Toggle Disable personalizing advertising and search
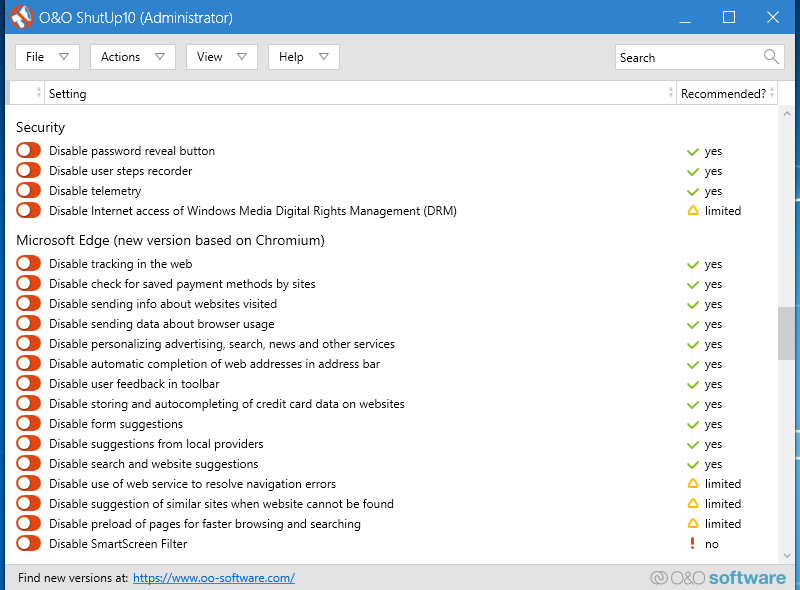This screenshot has width=800, height=590. pyautogui.click(x=28, y=343)
